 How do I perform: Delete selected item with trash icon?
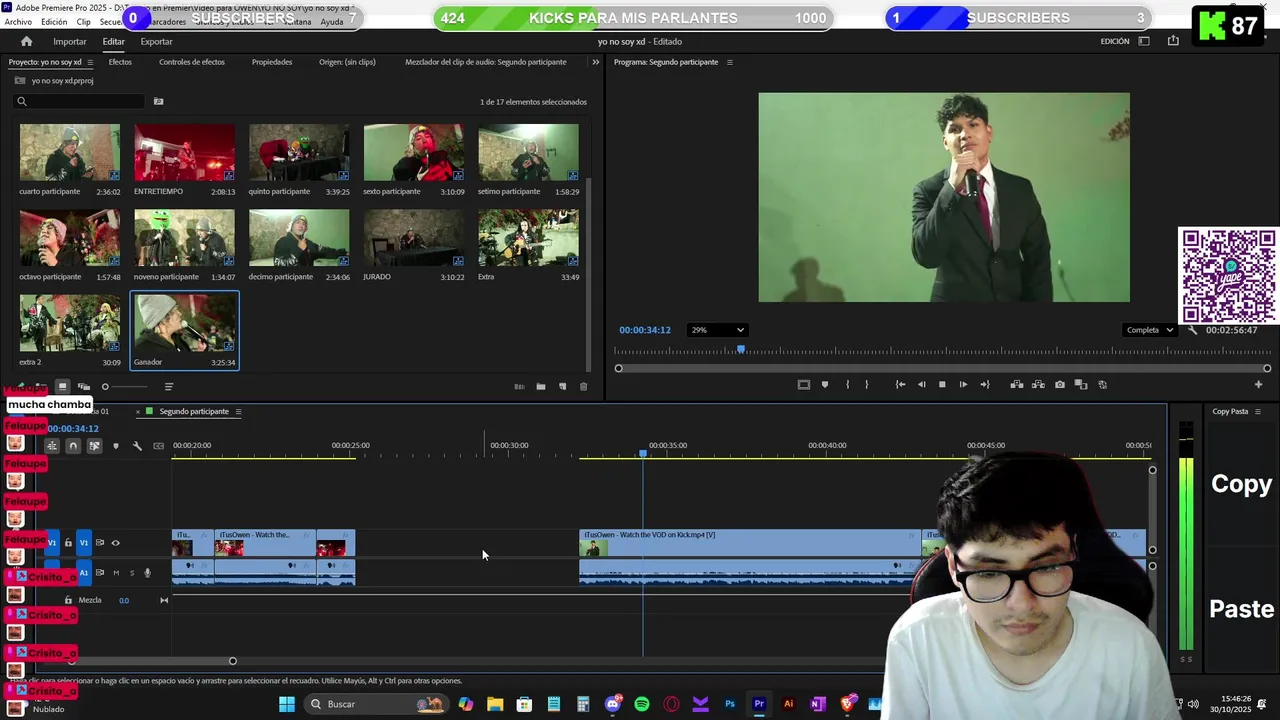584,386
